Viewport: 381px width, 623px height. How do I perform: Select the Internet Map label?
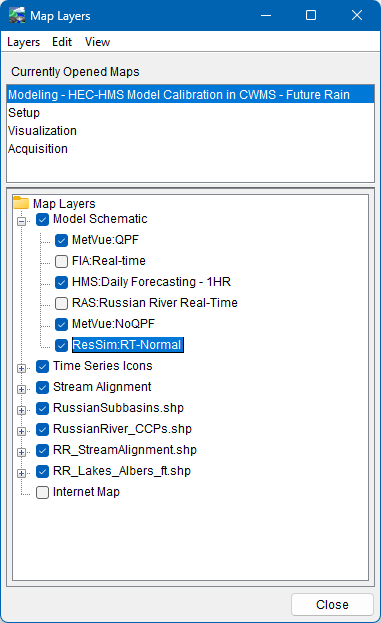[86, 492]
